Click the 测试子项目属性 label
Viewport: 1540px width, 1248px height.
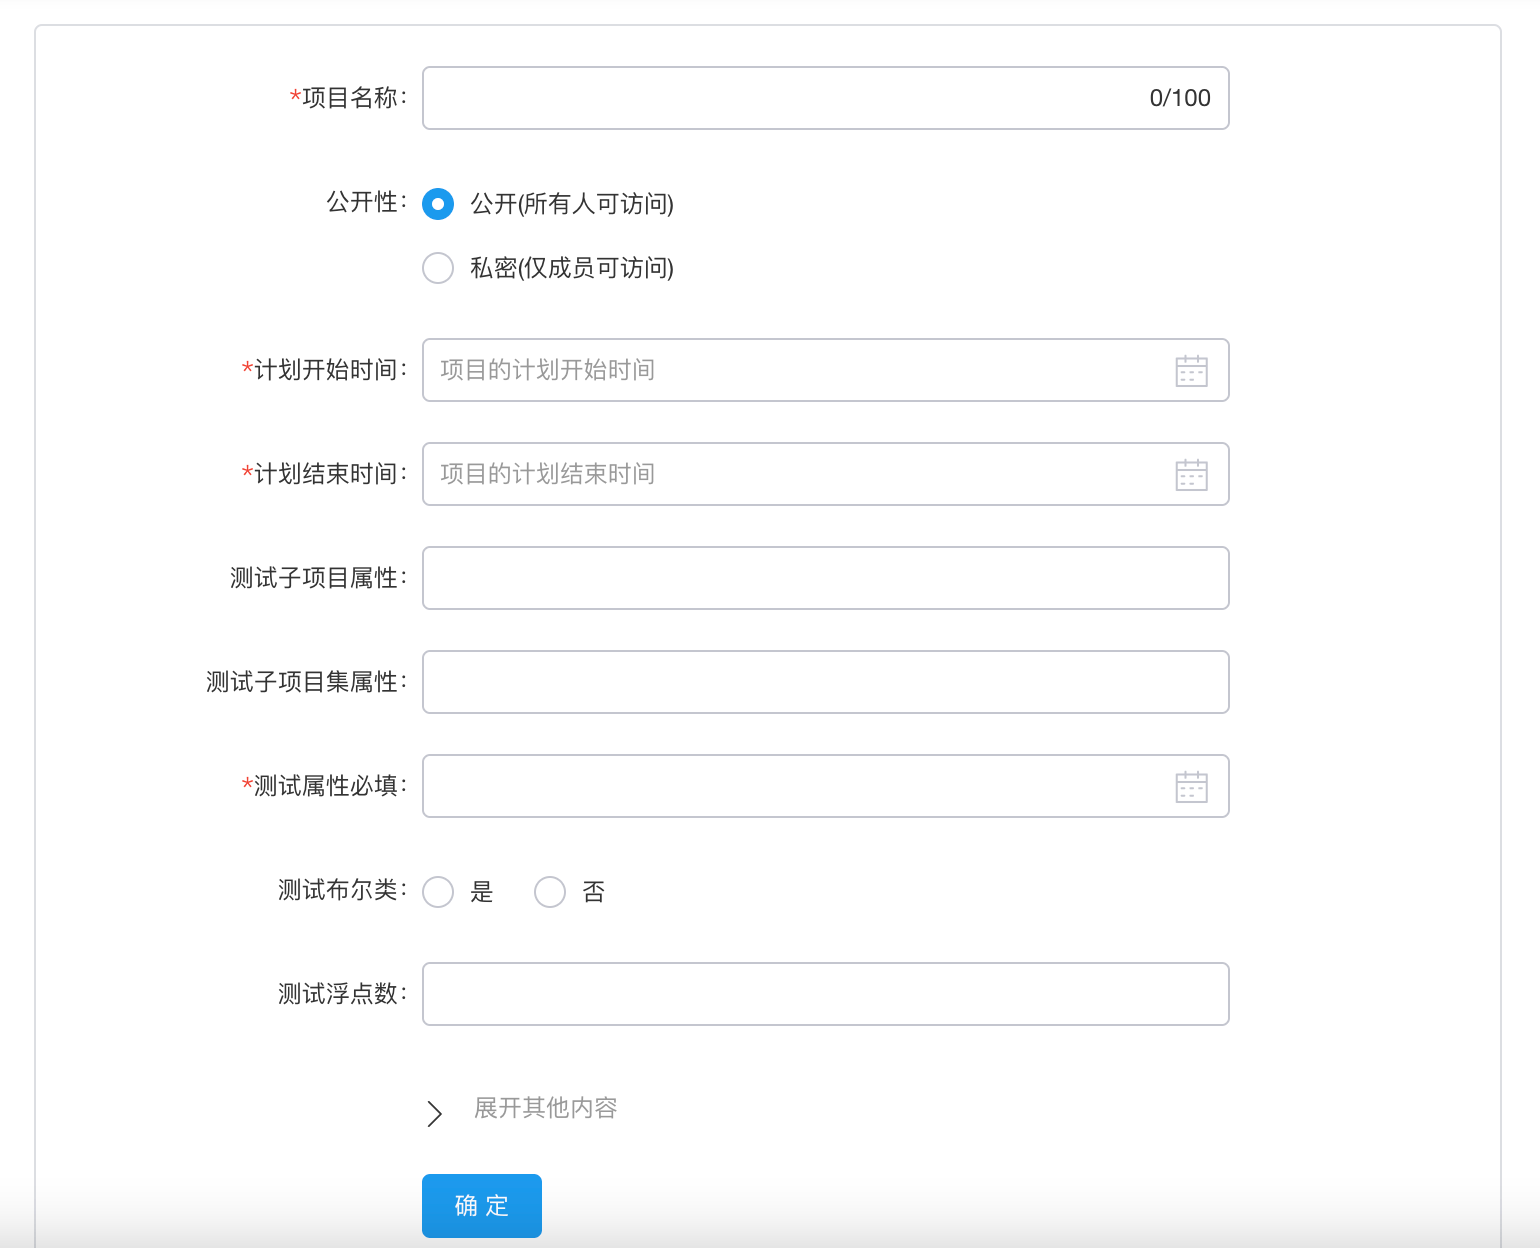(318, 578)
